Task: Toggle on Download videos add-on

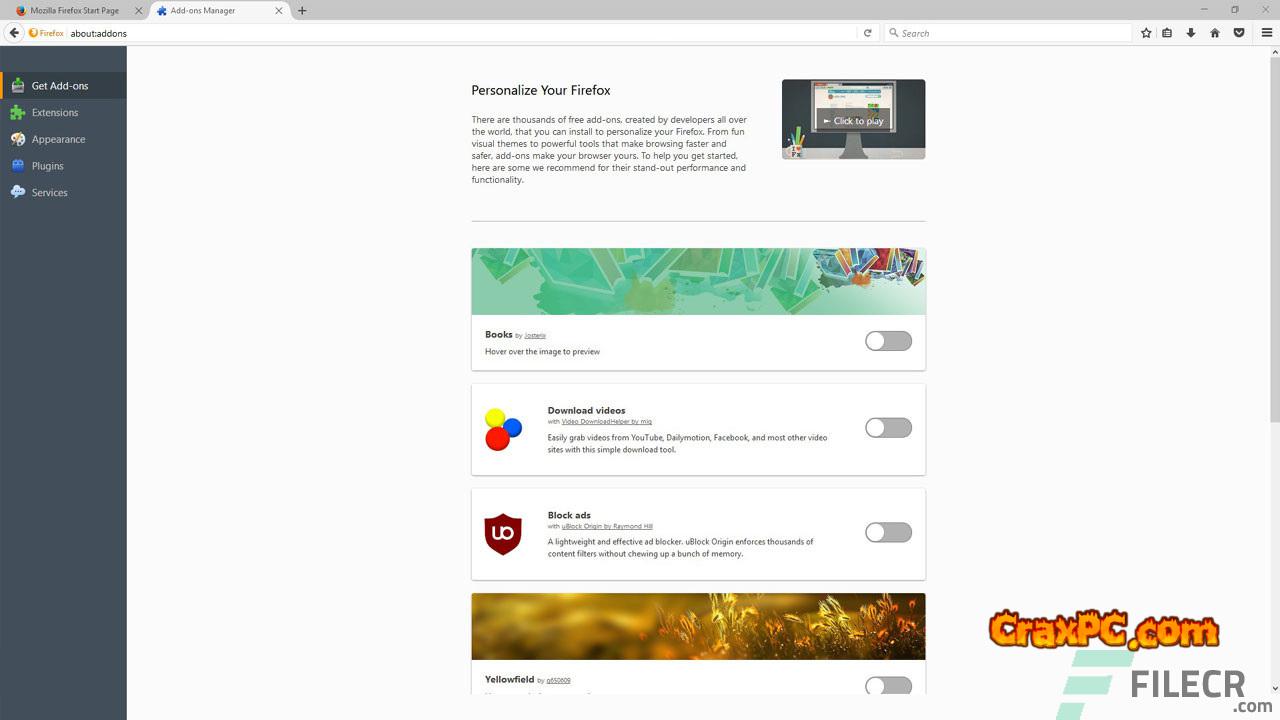Action: click(888, 428)
